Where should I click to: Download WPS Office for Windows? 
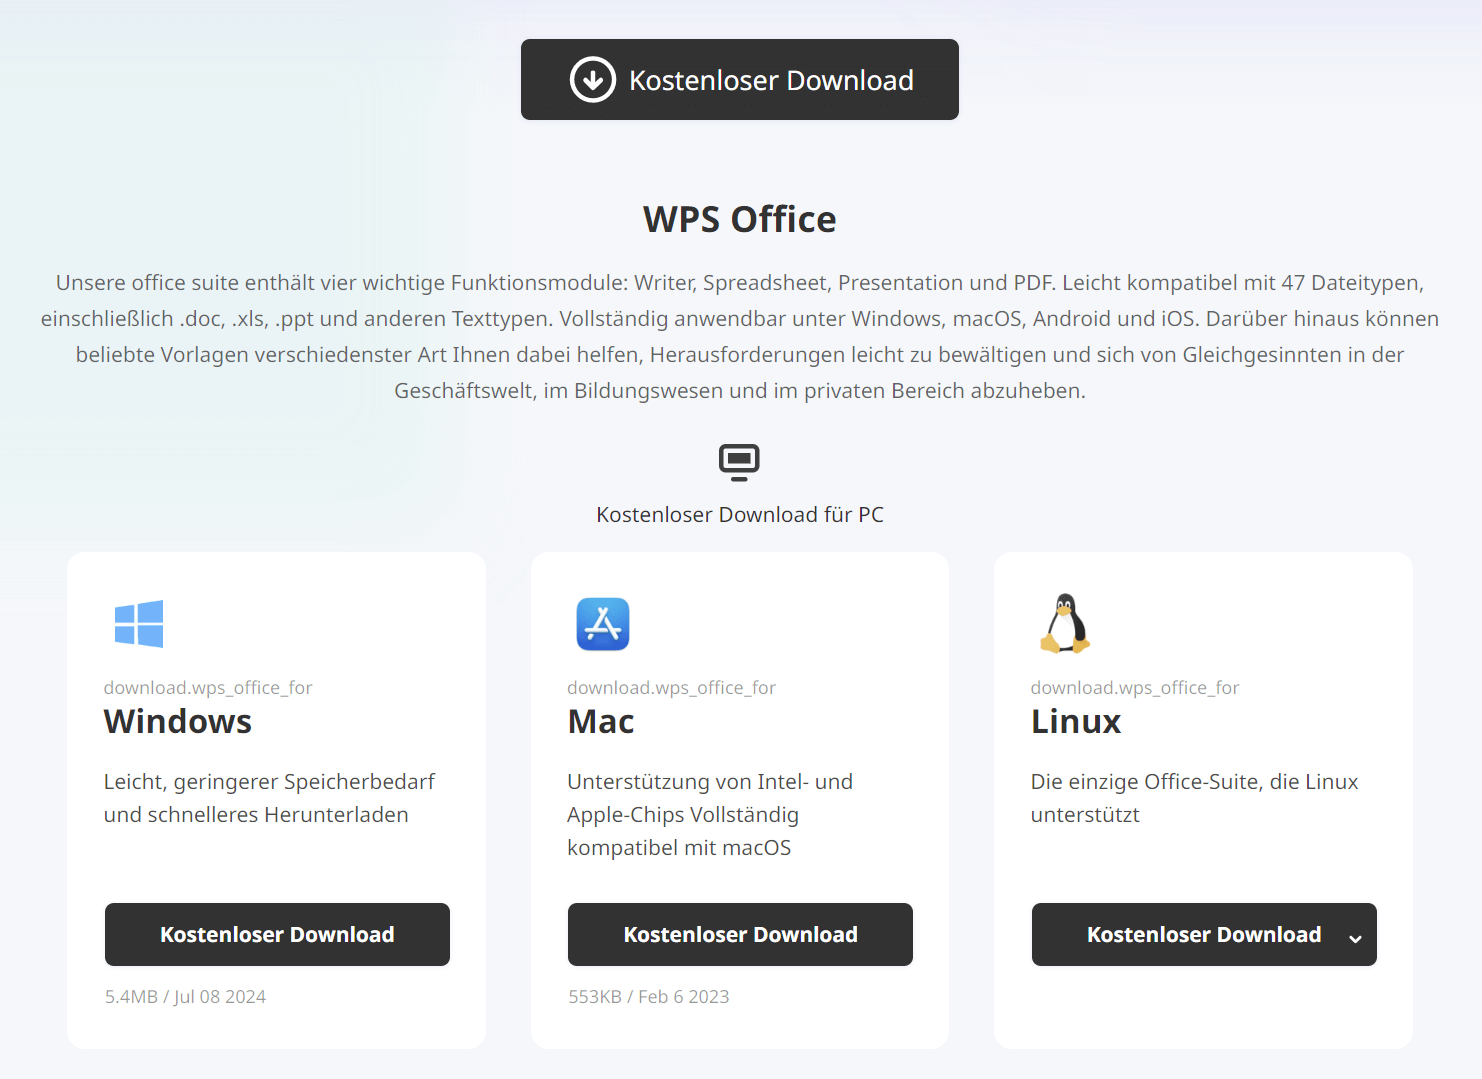tap(277, 934)
